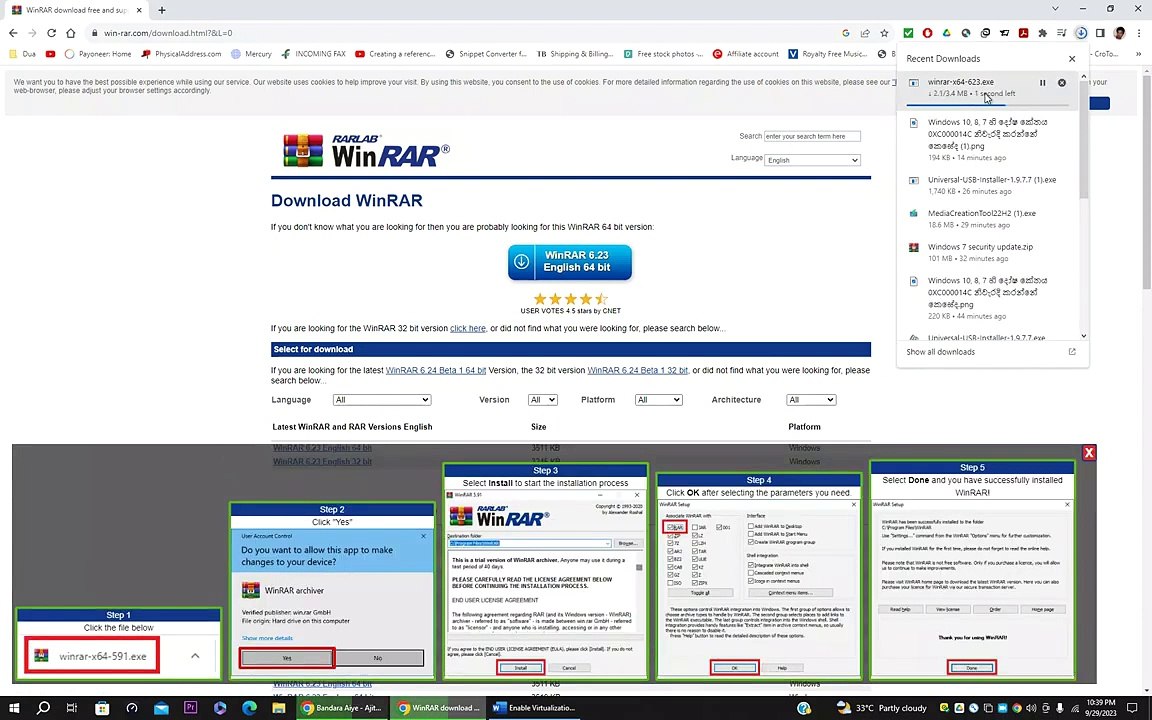
Task: Open the 33°C Partly cloudy weather widget
Action: coord(882,708)
